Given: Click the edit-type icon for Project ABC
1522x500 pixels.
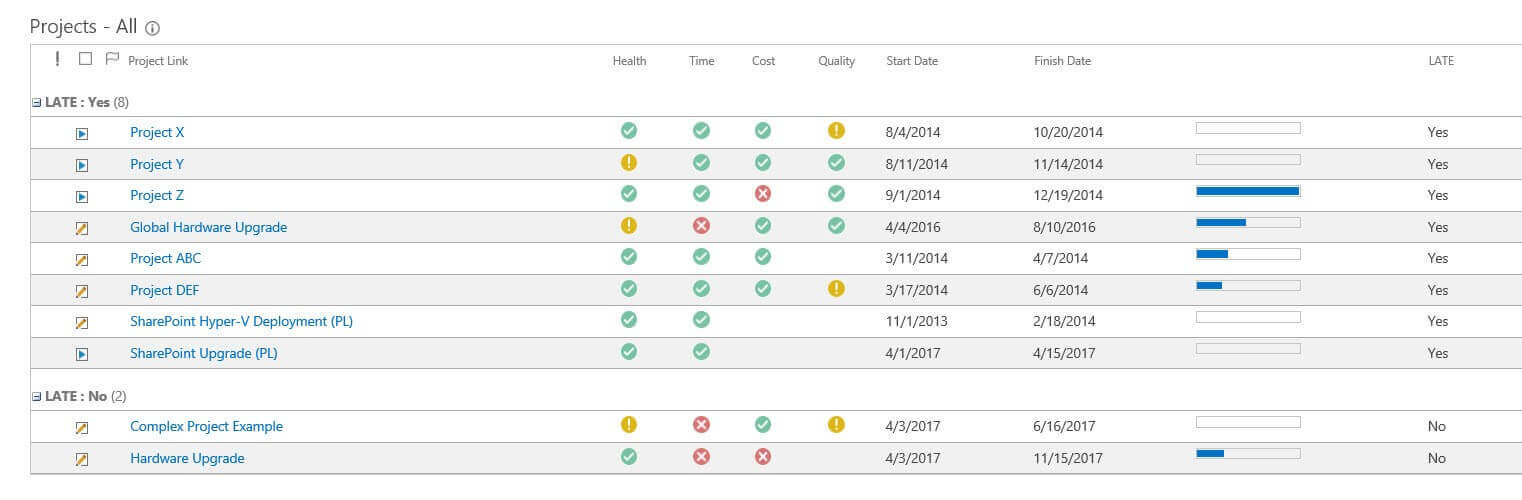Looking at the screenshot, I should [82, 259].
